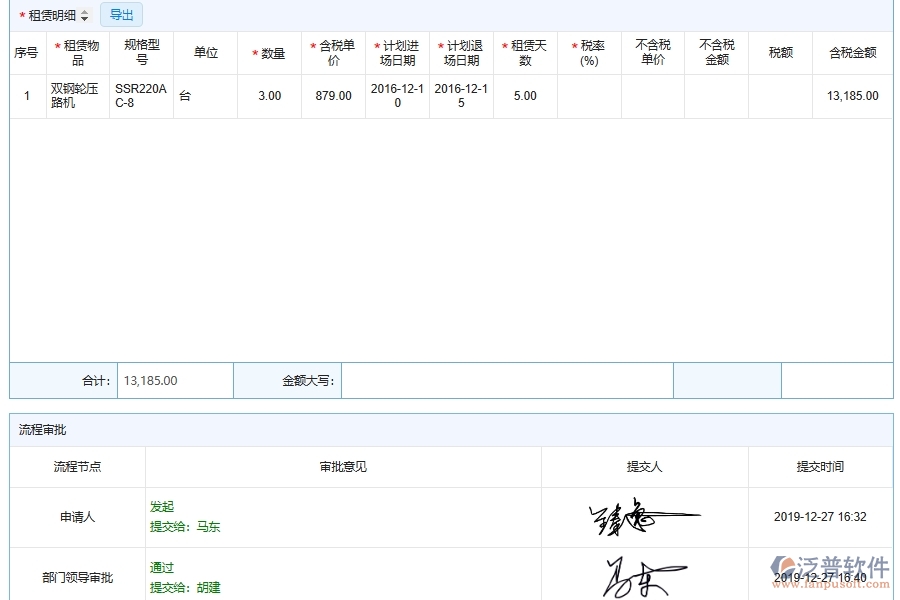Open the 提交给：马东 submission link
900x600 pixels.
[x=185, y=526]
